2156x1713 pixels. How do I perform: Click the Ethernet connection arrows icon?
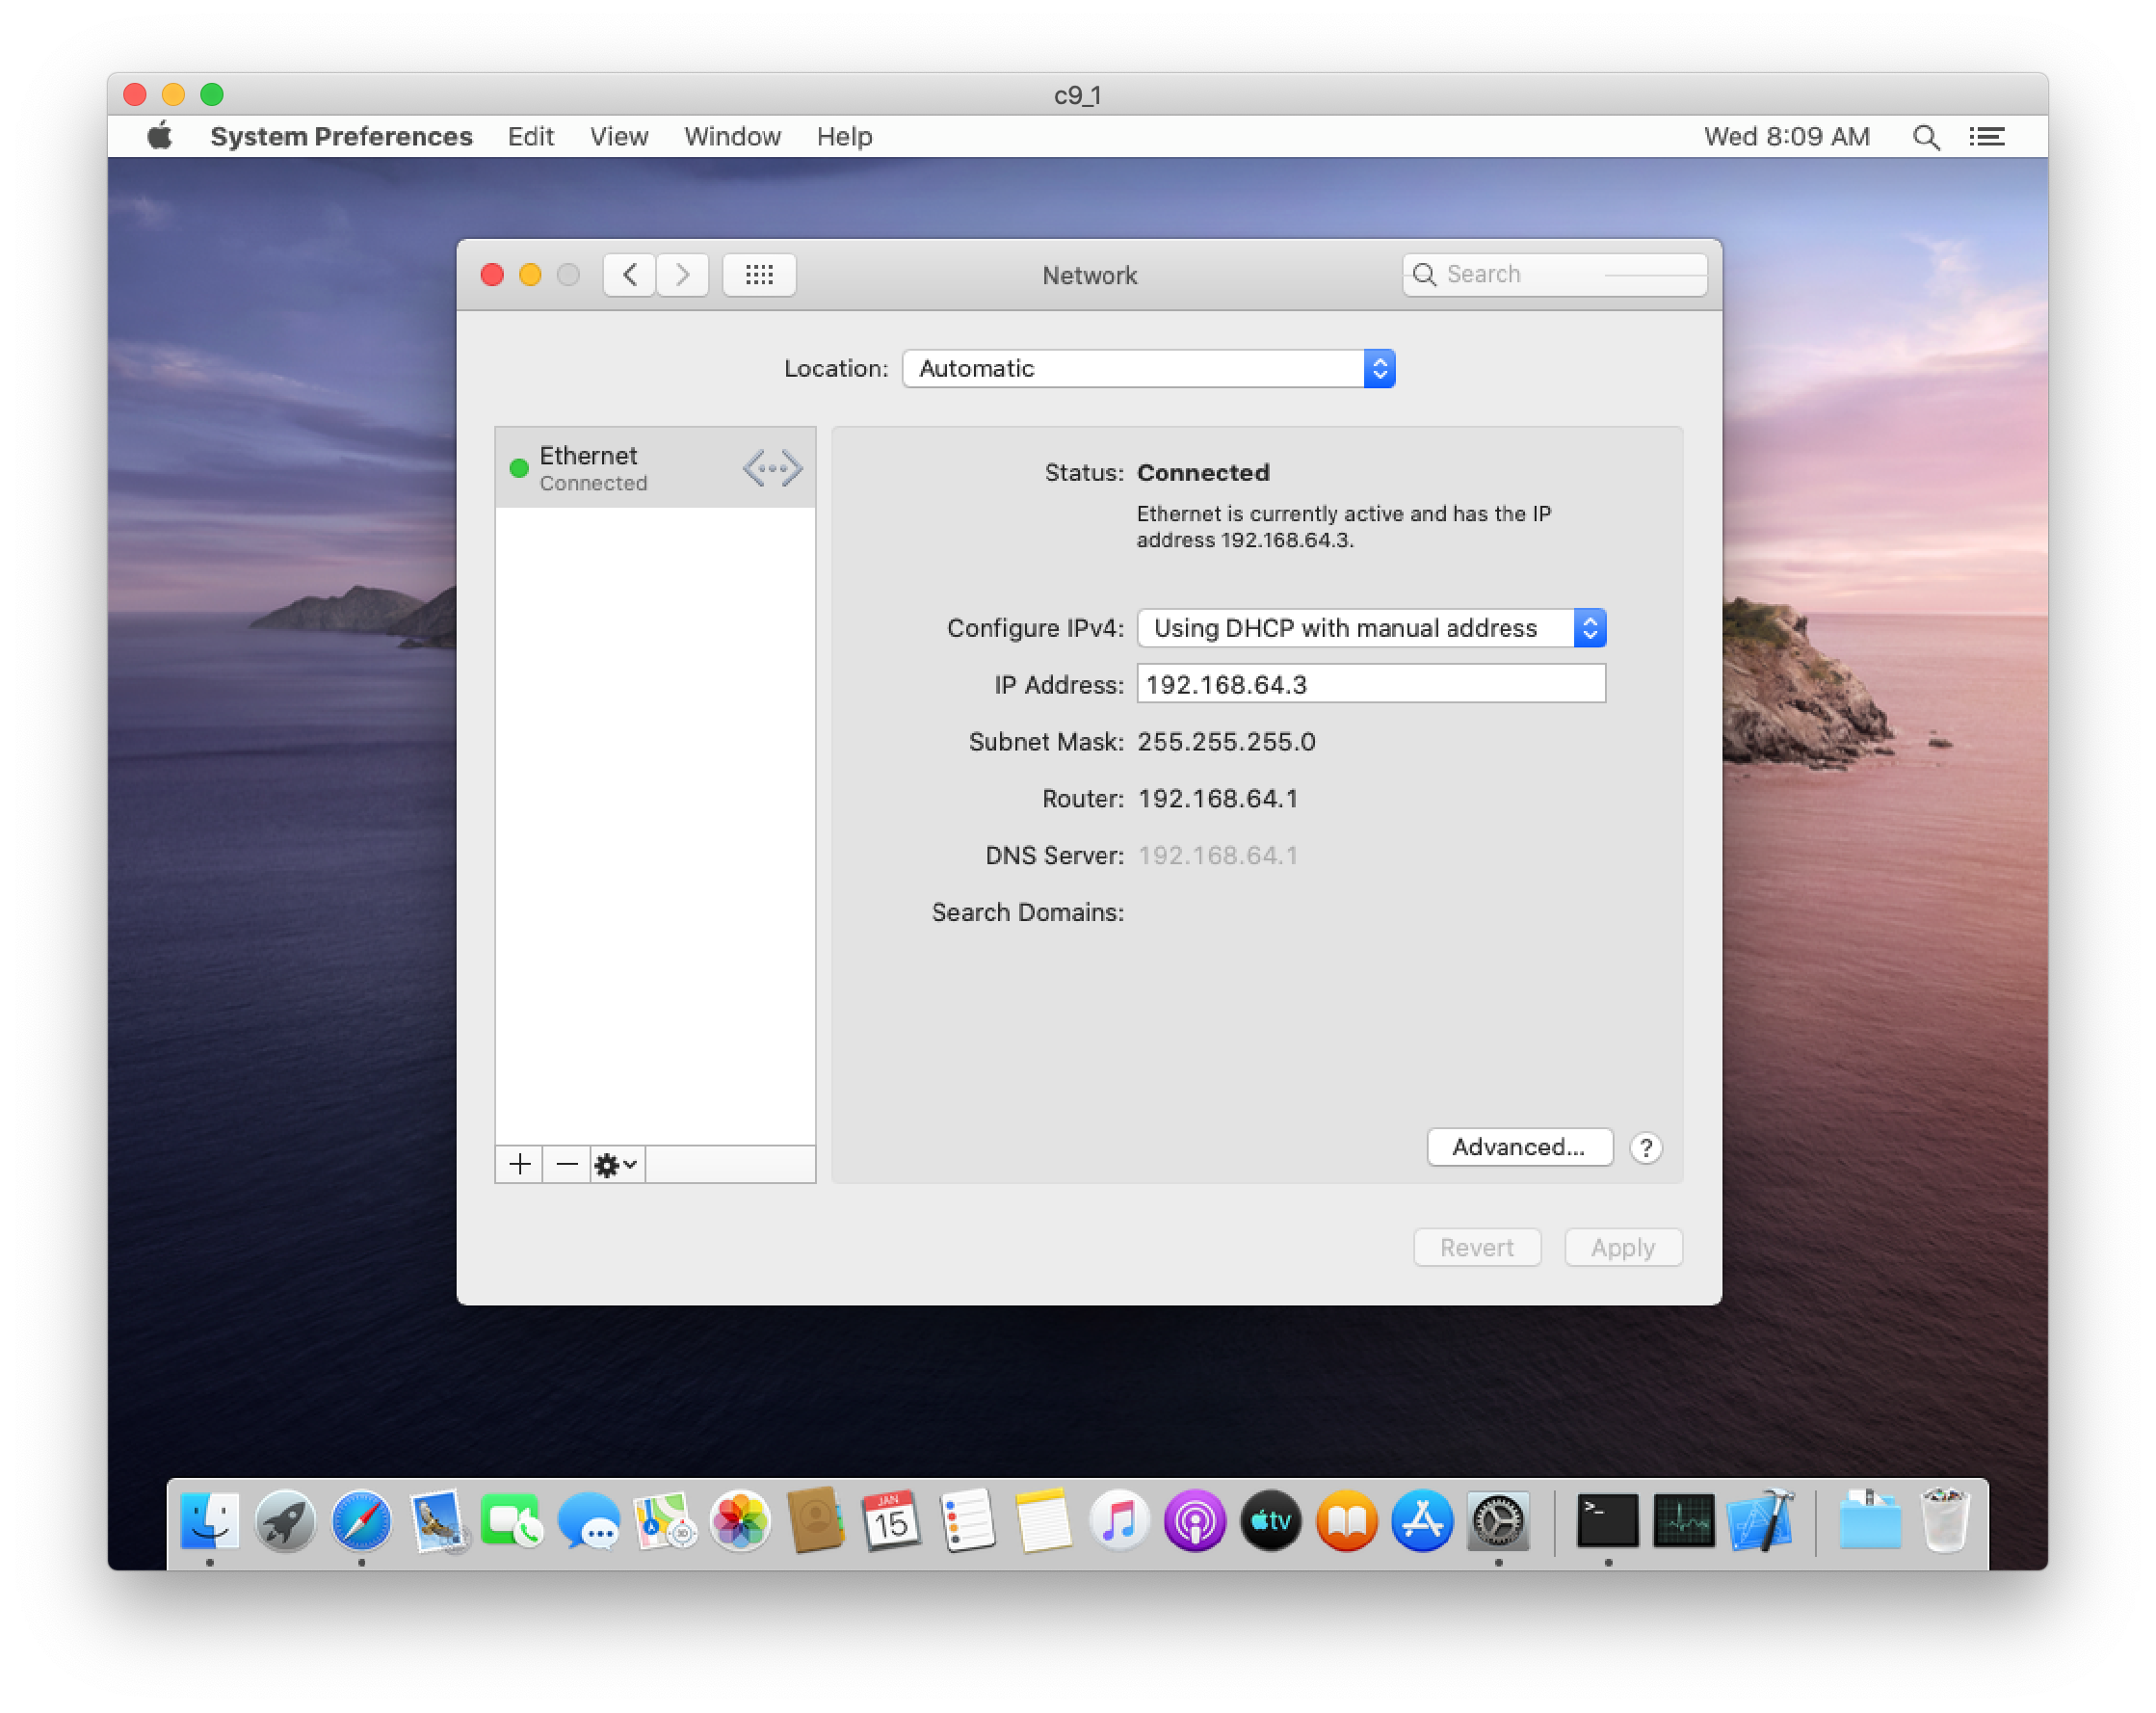(x=772, y=467)
